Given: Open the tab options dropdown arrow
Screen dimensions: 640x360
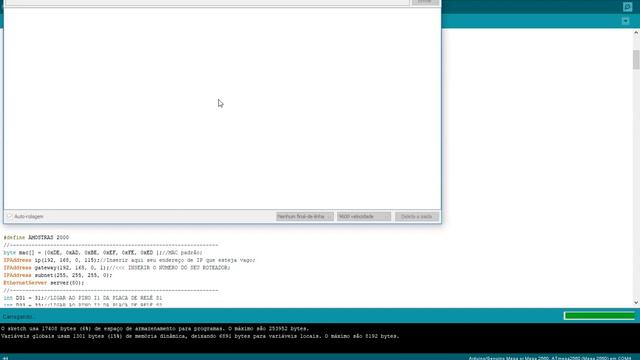Looking at the screenshot, I should (x=625, y=21).
